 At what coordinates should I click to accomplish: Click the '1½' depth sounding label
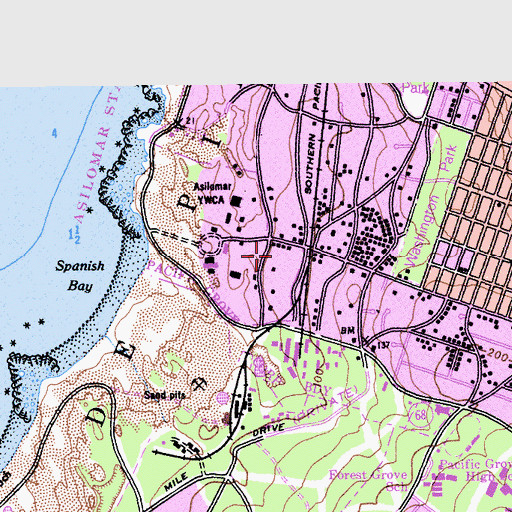(75, 234)
